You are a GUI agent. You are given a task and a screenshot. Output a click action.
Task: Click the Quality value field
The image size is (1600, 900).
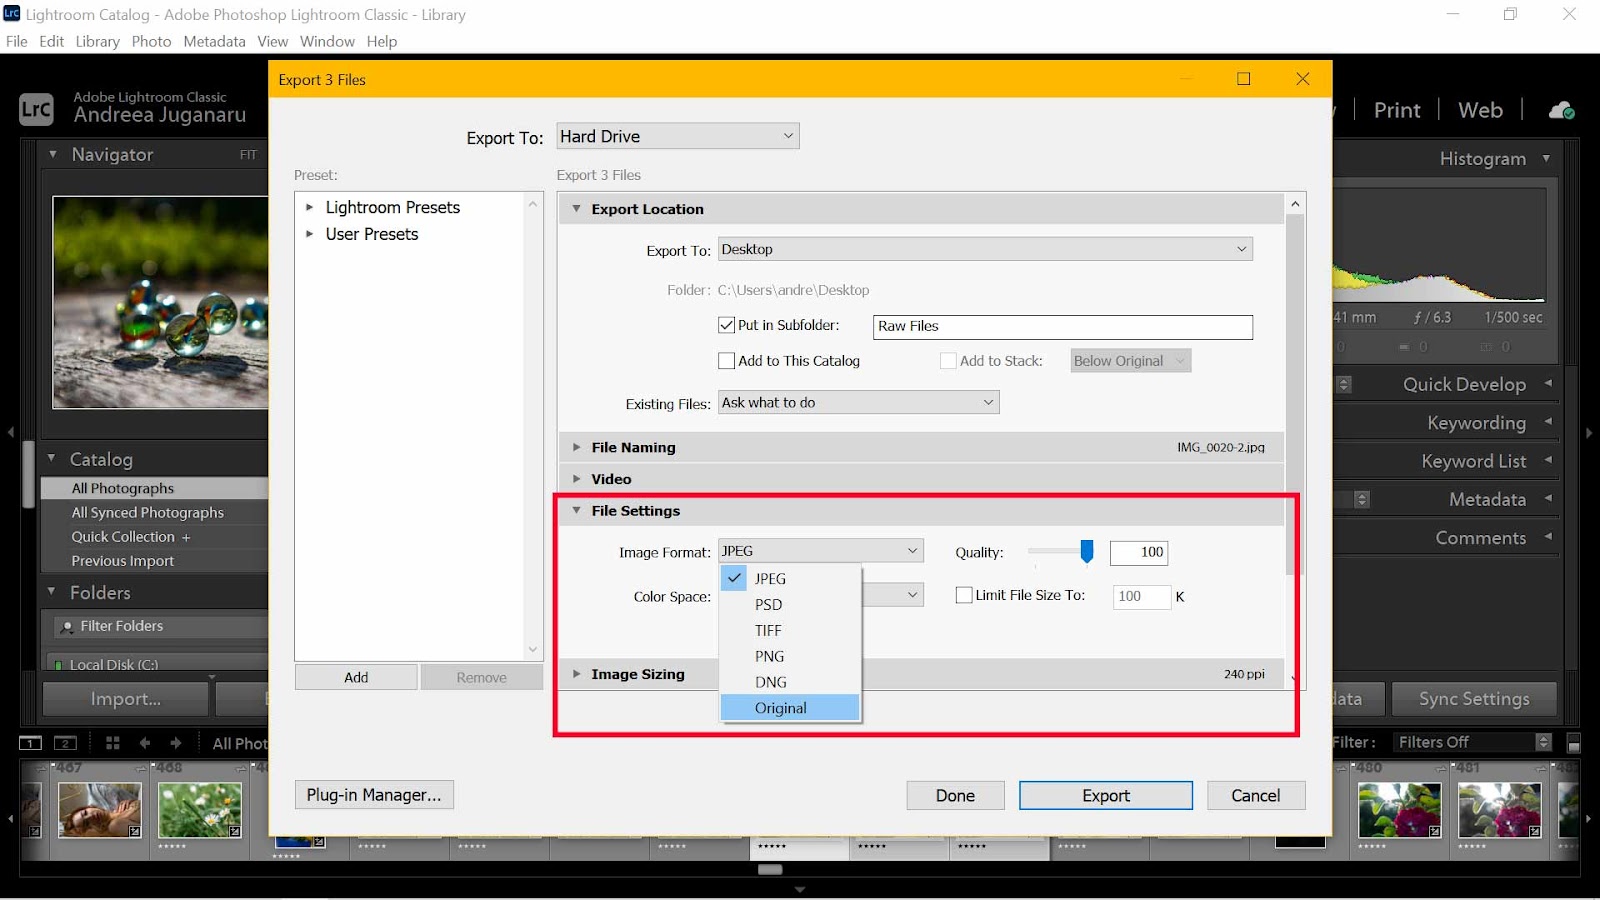click(1139, 552)
